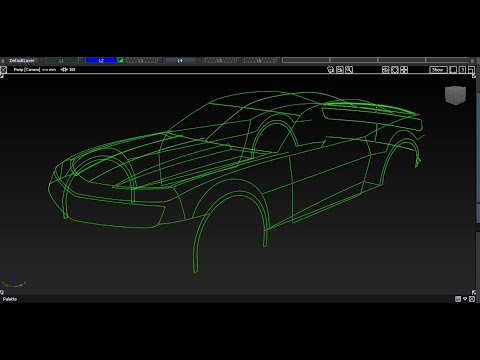This screenshot has height=360, width=480.
Task: Select layer L4 in layer bar
Action: (180, 60)
